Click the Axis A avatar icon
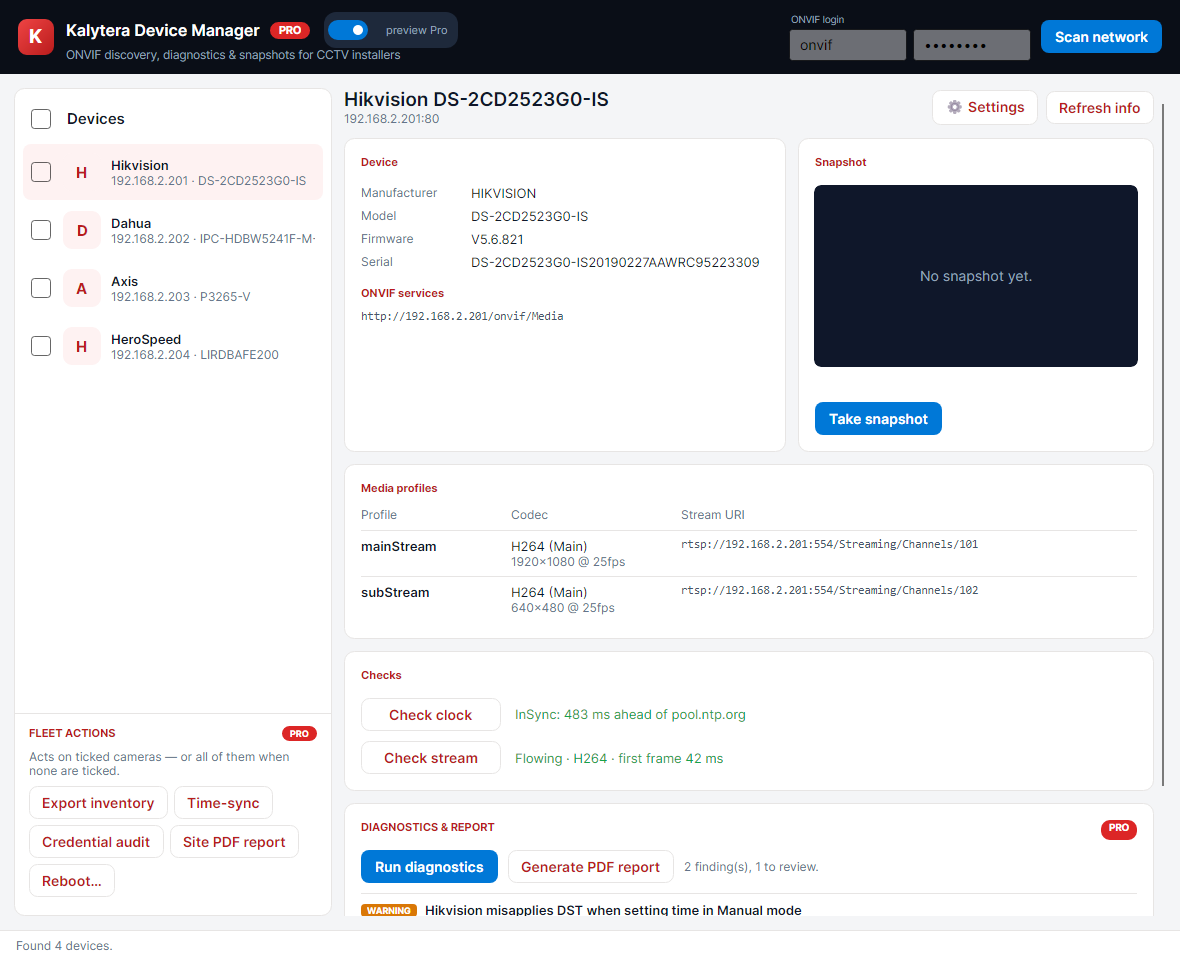Image resolution: width=1180 pixels, height=960 pixels. point(81,288)
